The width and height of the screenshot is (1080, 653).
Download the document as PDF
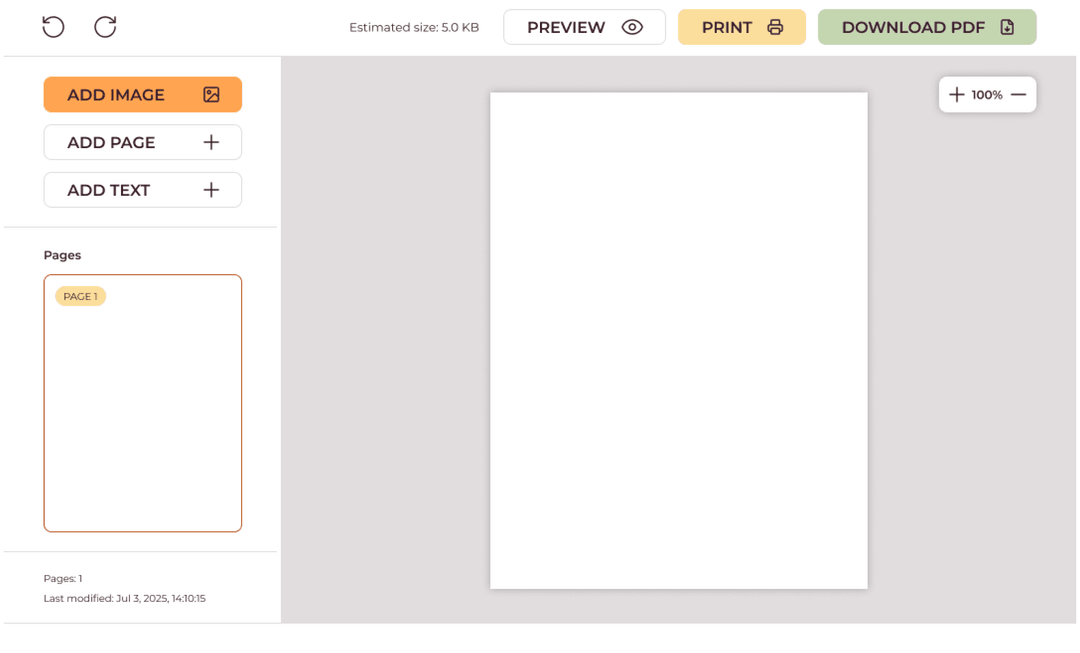coord(927,27)
